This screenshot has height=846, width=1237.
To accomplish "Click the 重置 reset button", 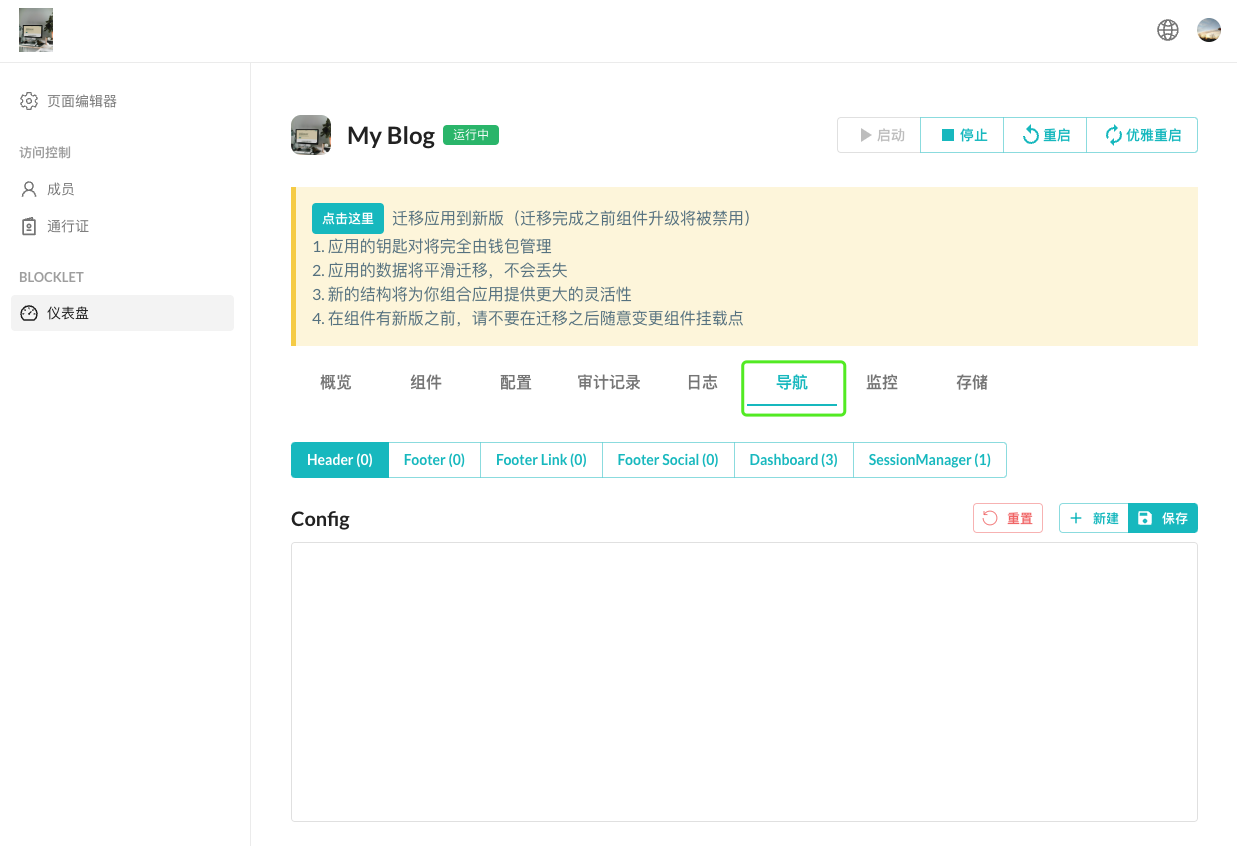I will (x=1008, y=518).
